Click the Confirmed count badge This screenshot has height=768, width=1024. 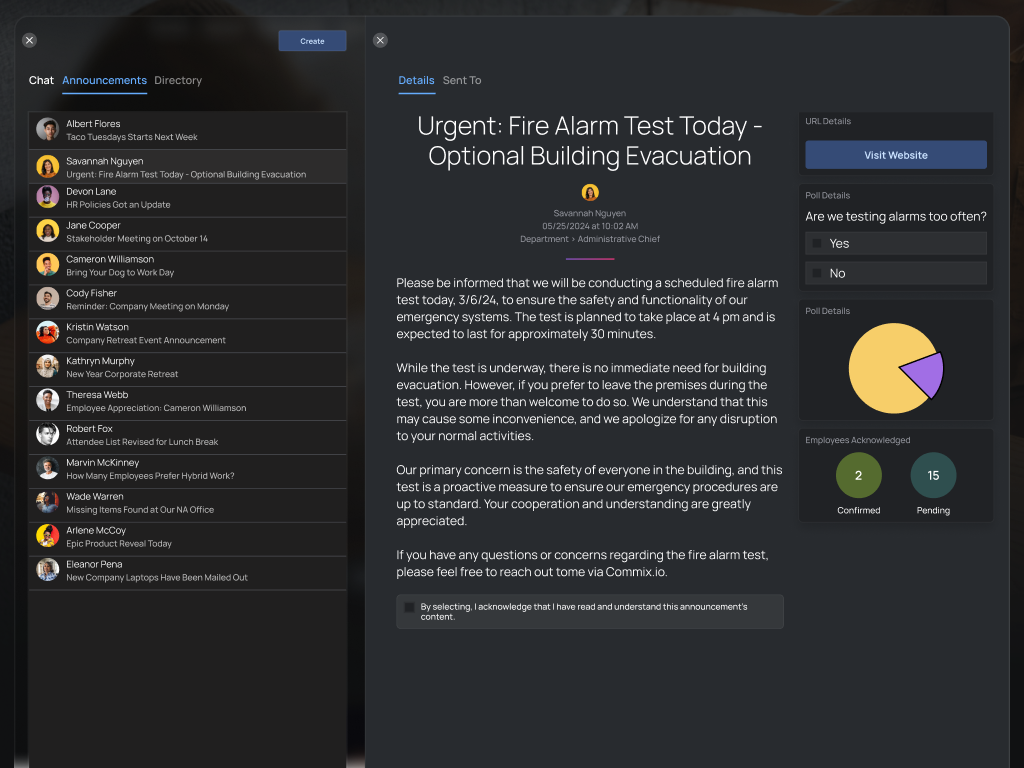pos(858,475)
